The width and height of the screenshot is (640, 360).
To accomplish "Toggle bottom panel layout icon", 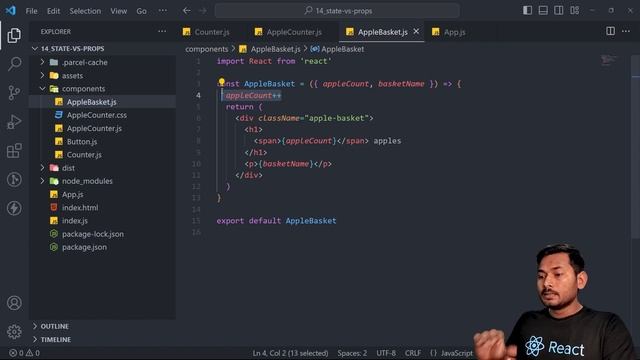I will pyautogui.click(x=543, y=10).
